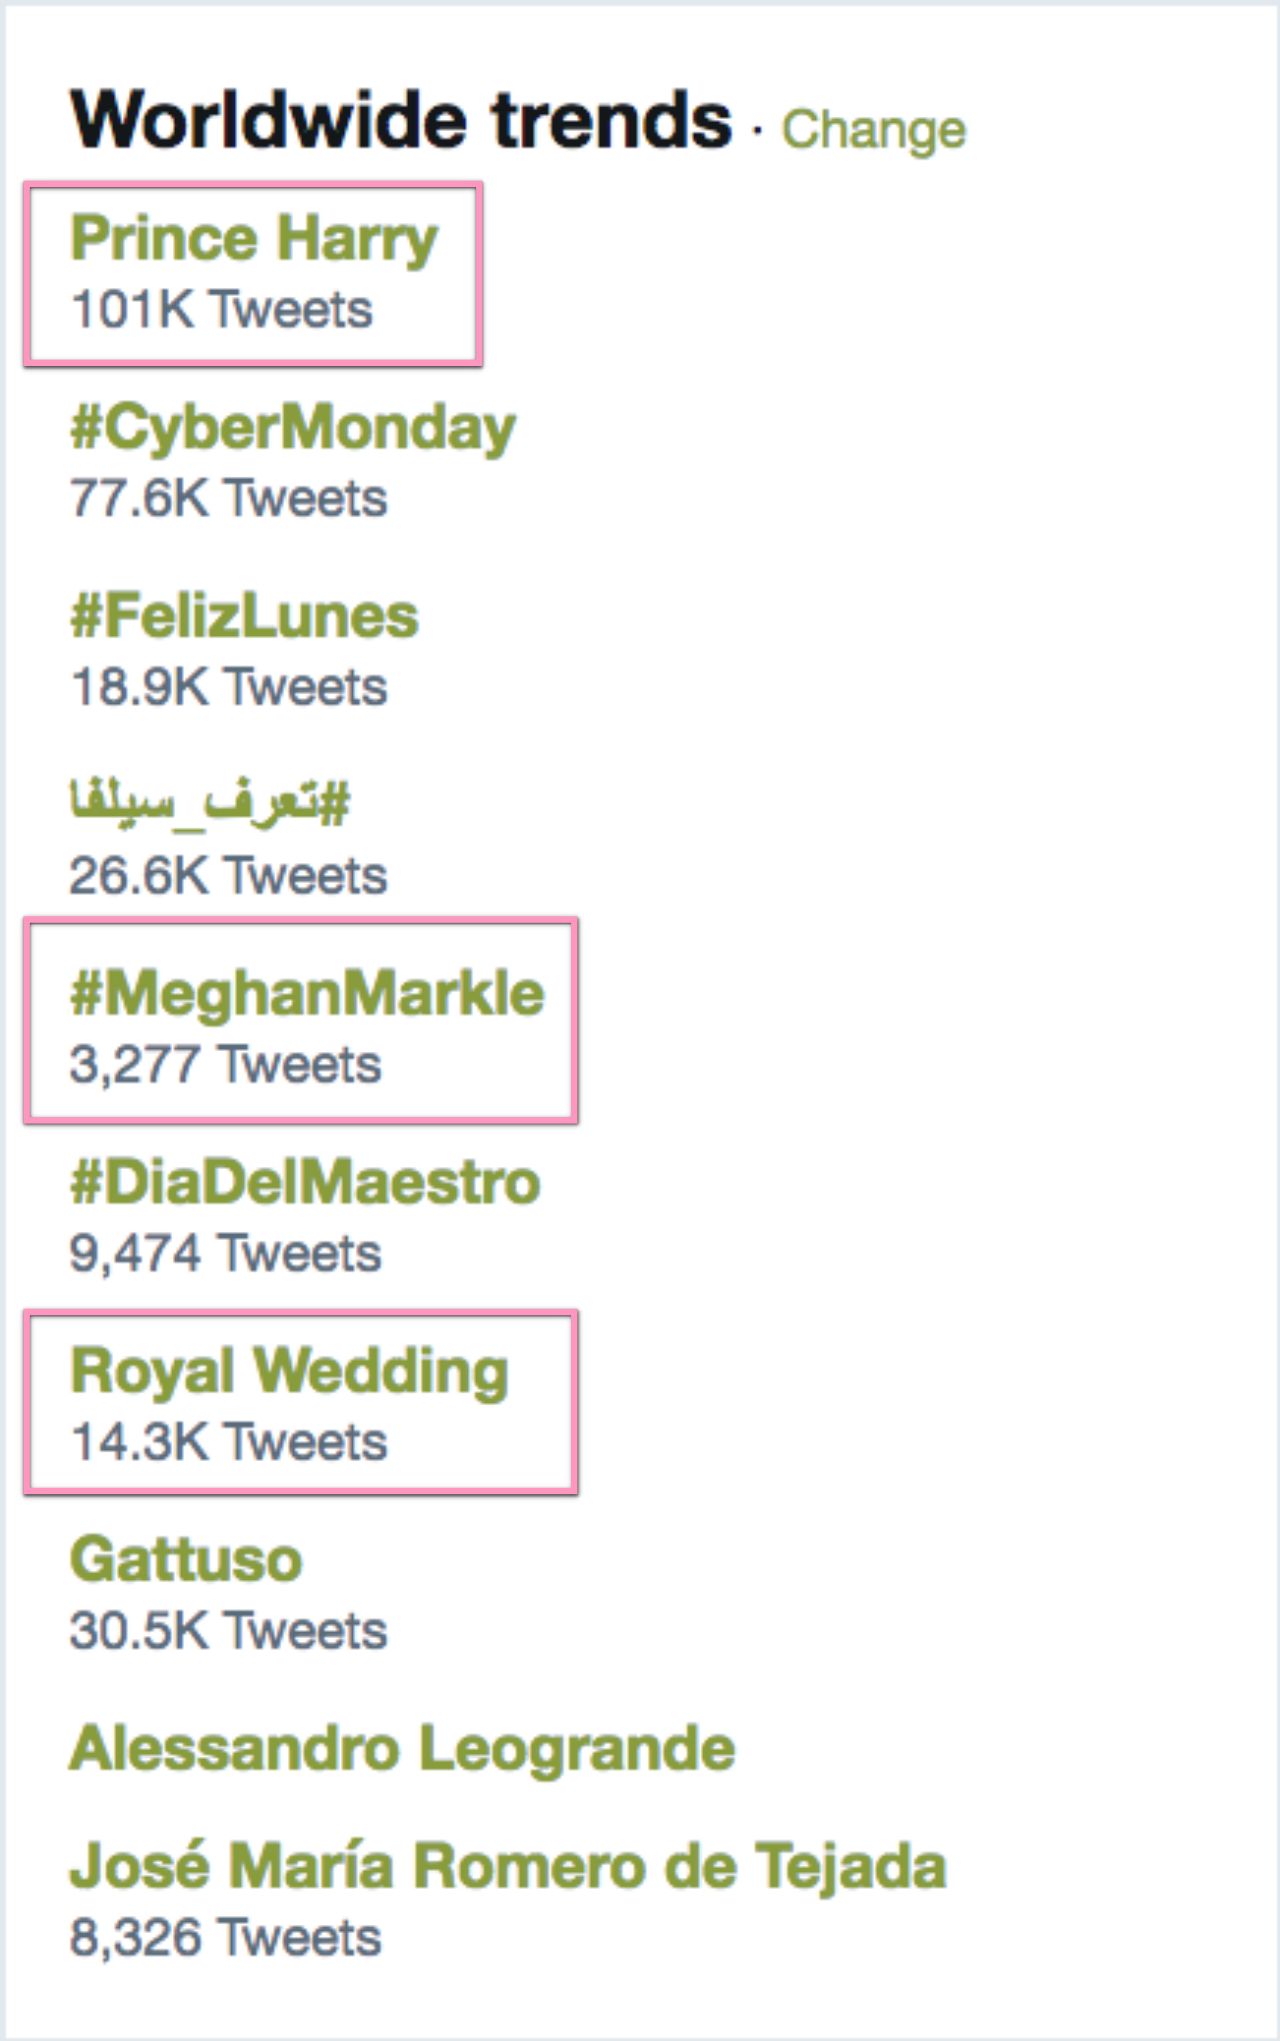Click the 9,474 Tweets count
The height and width of the screenshot is (2041, 1280).
[225, 1253]
